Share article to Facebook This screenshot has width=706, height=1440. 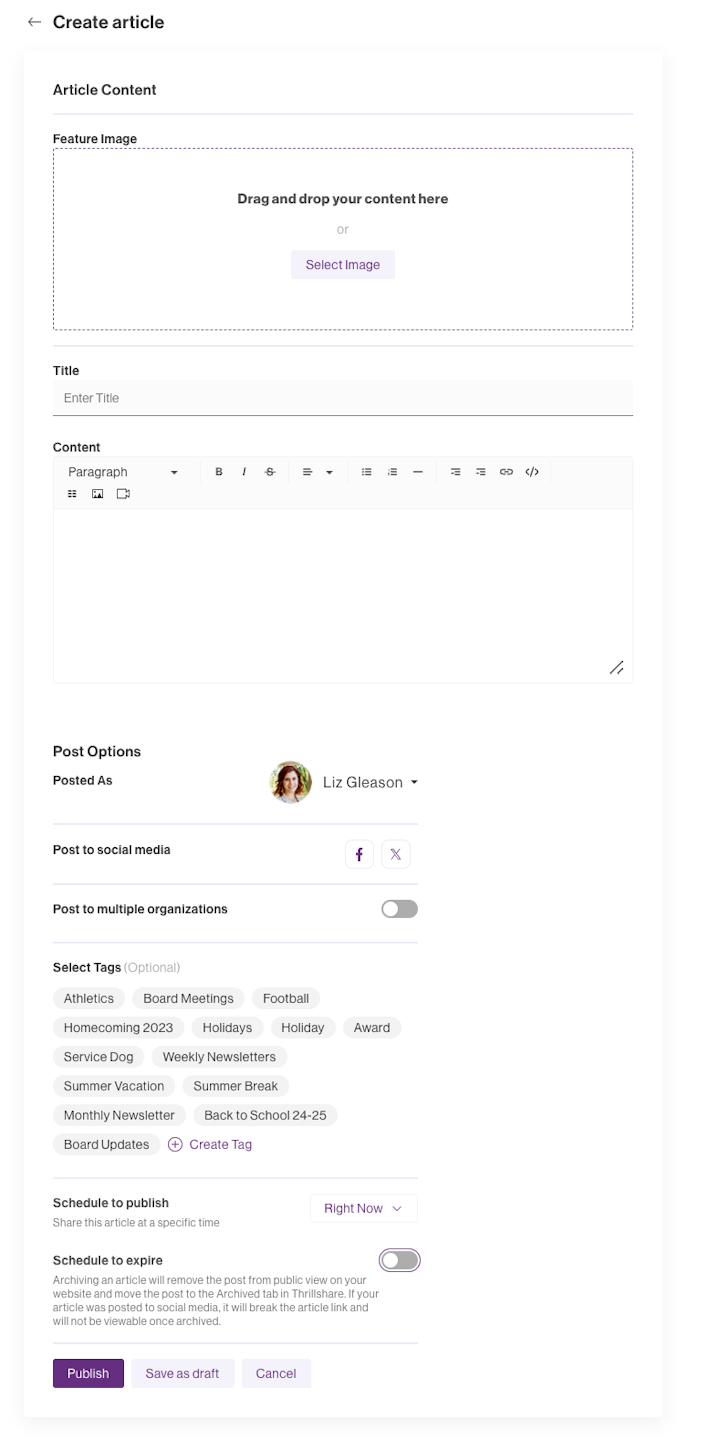(x=359, y=854)
